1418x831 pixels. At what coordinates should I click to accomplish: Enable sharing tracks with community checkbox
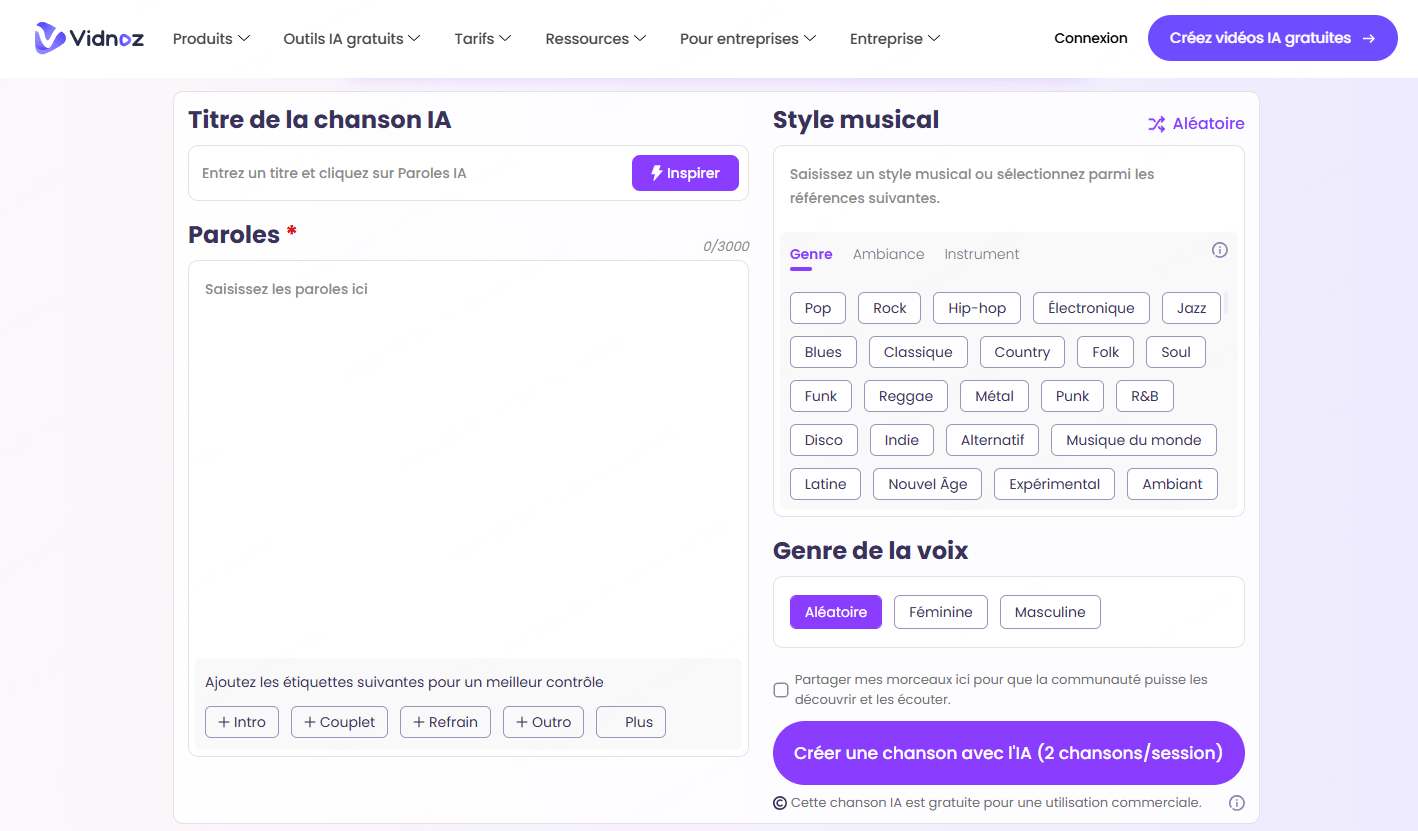[x=781, y=690]
